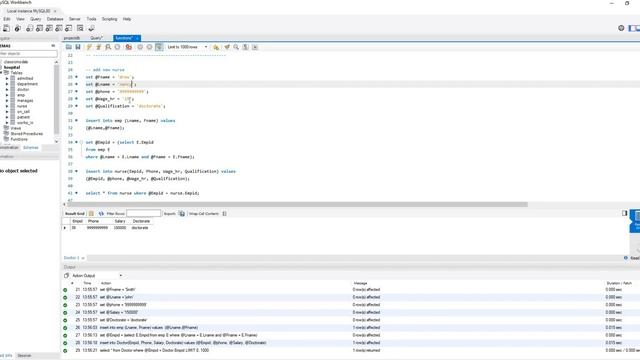Open the Find magnifier in the editor toolbar
The width and height of the screenshot is (640, 360).
(x=236, y=47)
